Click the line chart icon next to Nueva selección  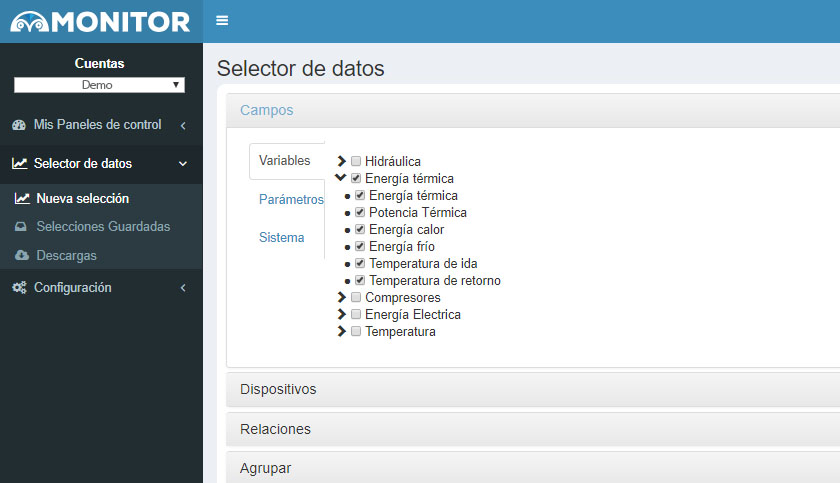pyautogui.click(x=22, y=199)
